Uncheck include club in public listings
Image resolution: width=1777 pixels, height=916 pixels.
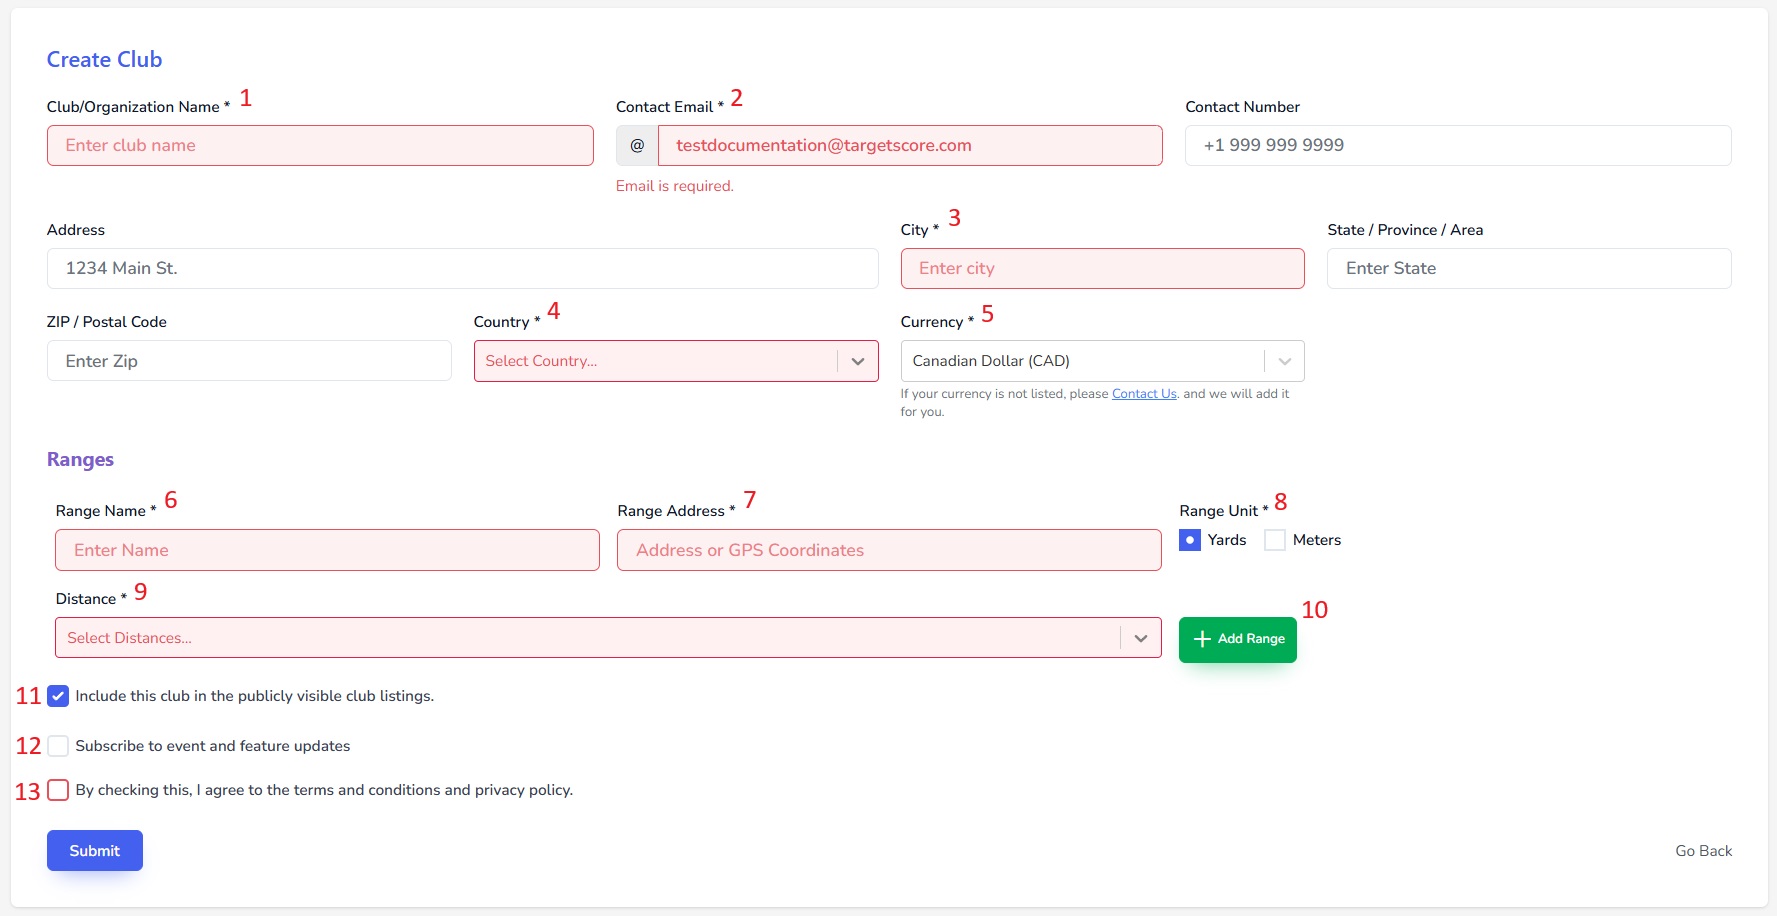click(x=58, y=696)
